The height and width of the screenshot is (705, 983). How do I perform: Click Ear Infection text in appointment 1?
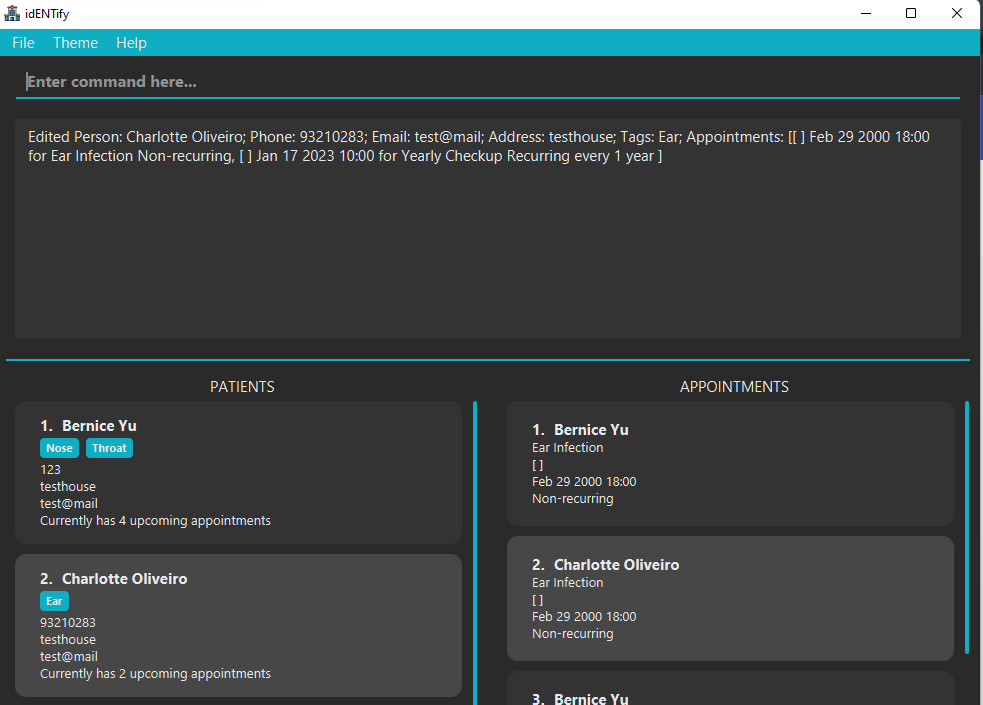[567, 447]
